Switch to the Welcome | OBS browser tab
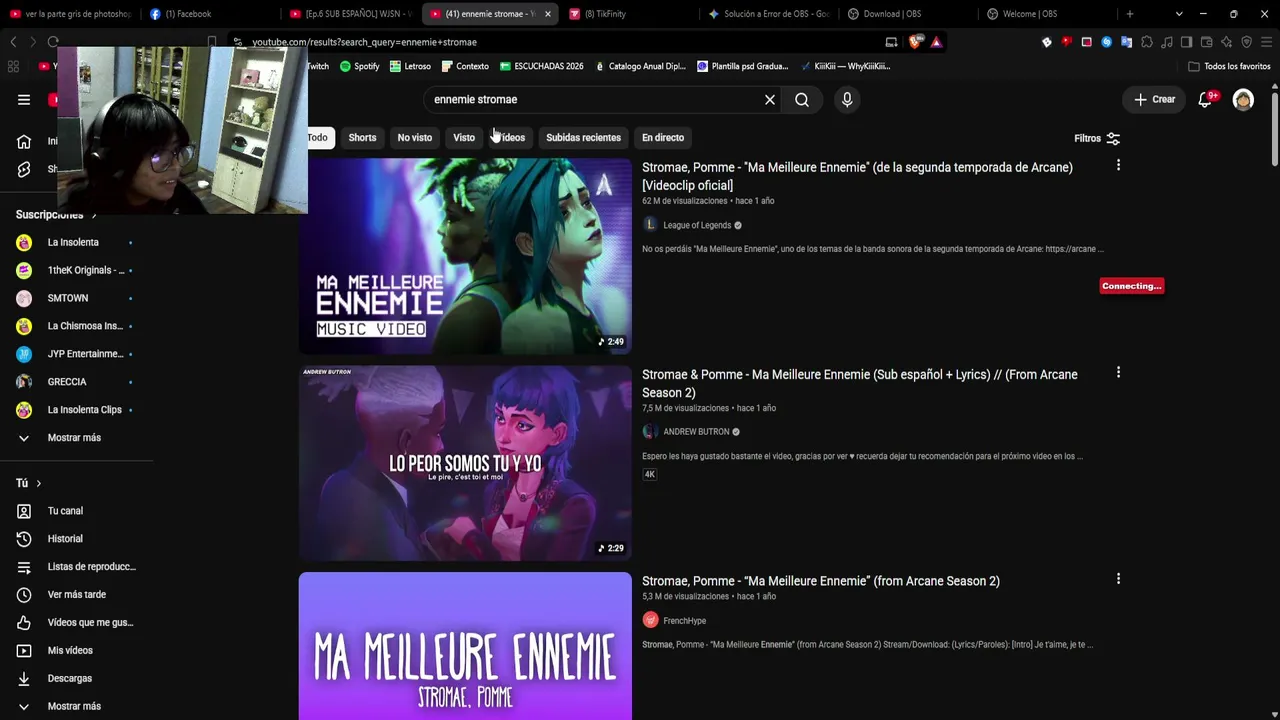 point(1045,14)
